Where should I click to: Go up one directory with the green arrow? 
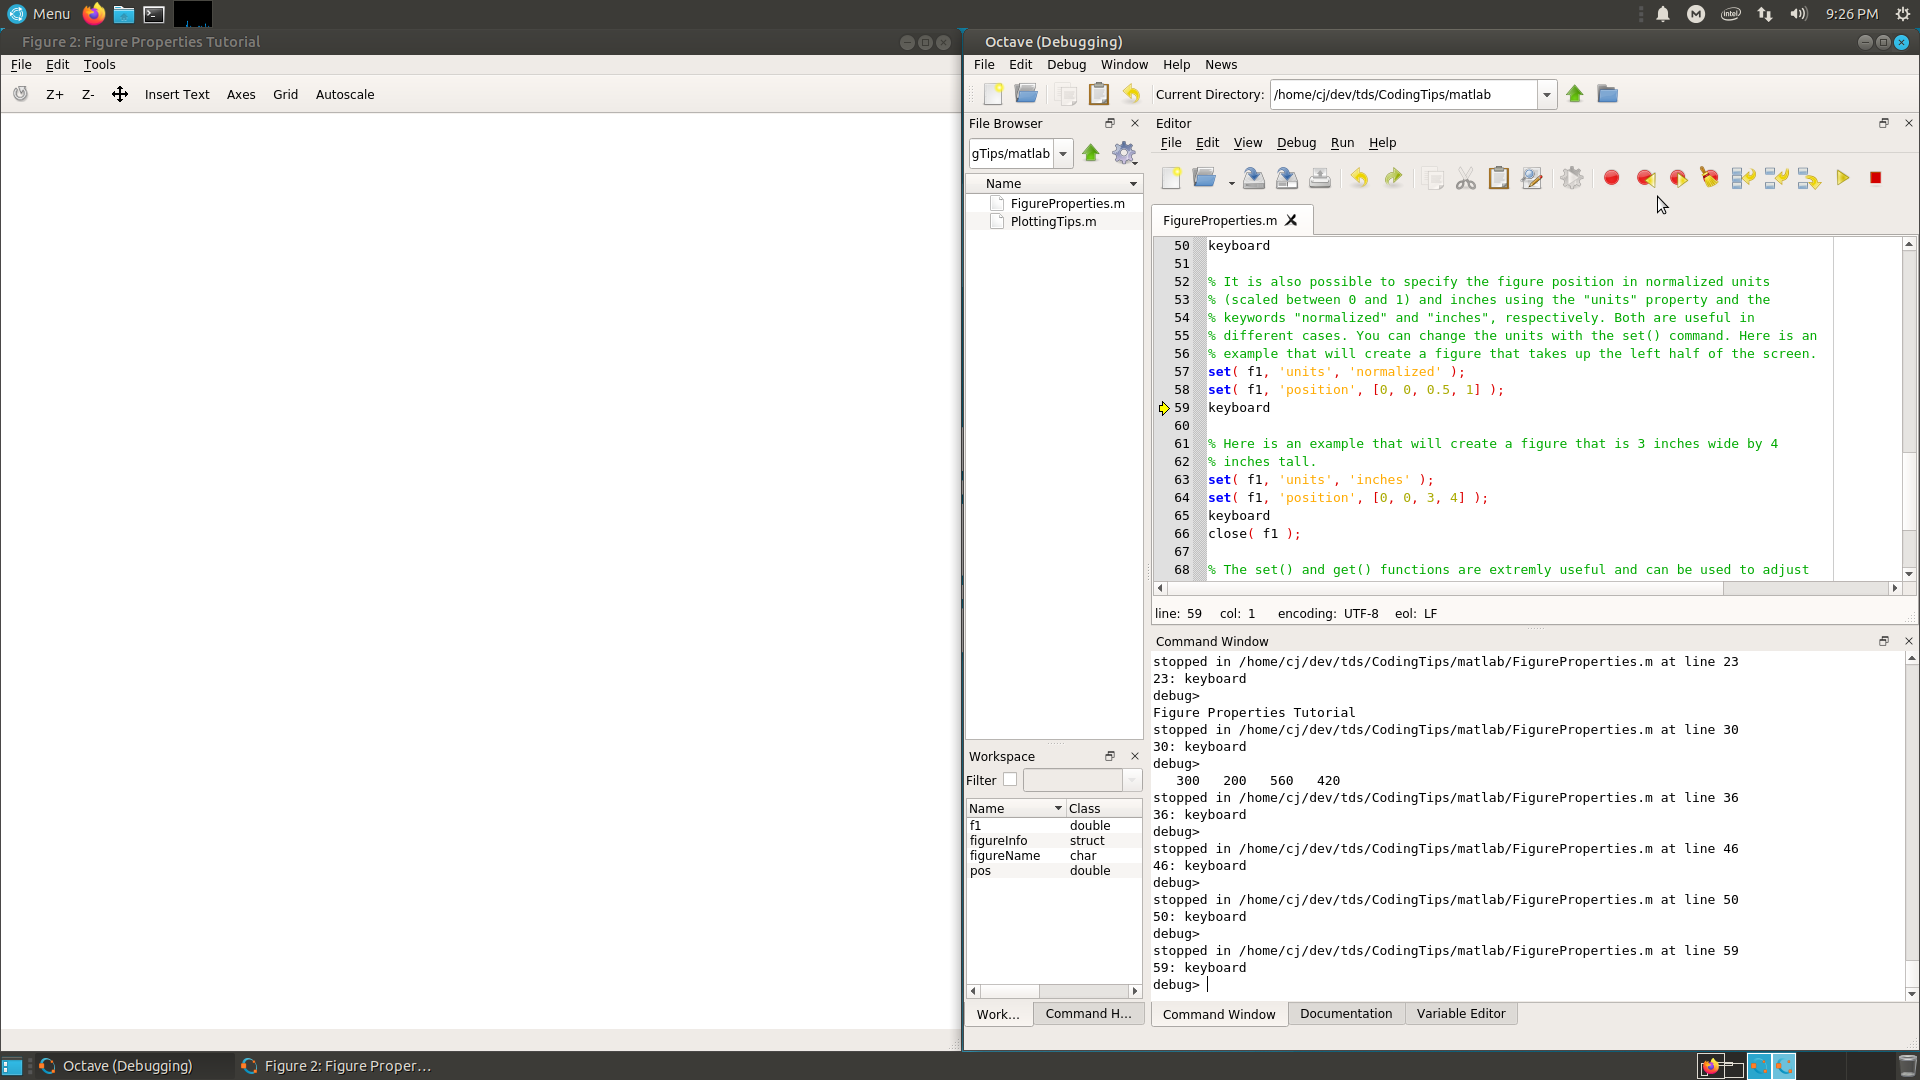1574,94
